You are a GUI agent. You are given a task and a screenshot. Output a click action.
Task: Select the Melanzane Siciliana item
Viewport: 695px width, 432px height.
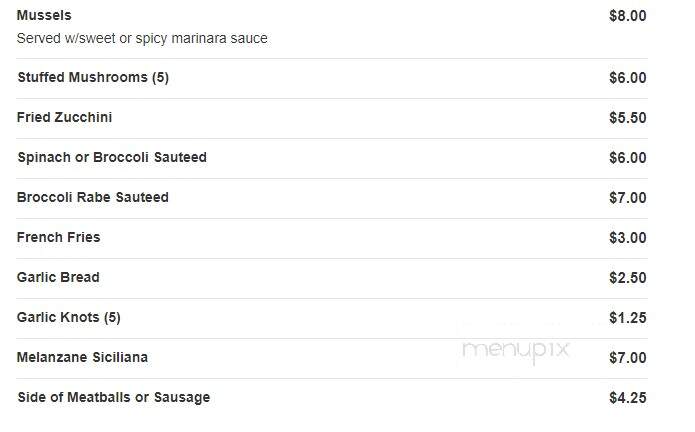pyautogui.click(x=82, y=357)
